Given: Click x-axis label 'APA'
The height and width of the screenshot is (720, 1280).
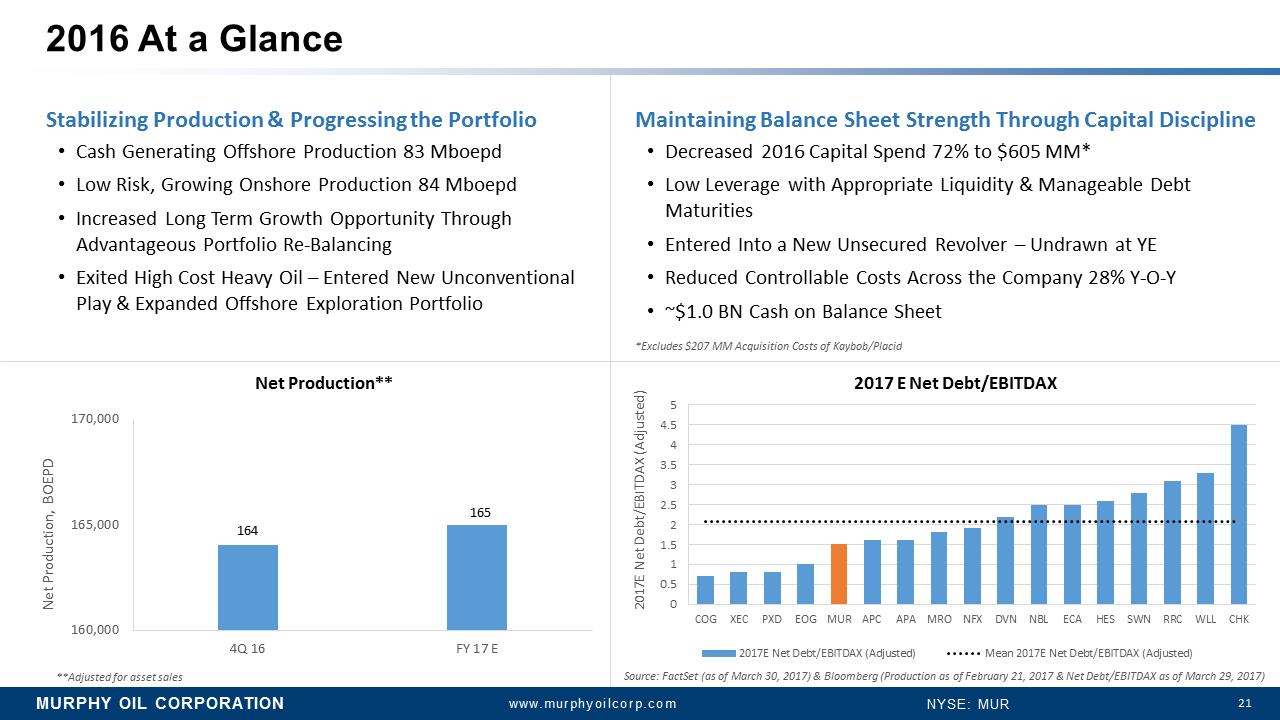Looking at the screenshot, I should [x=906, y=620].
